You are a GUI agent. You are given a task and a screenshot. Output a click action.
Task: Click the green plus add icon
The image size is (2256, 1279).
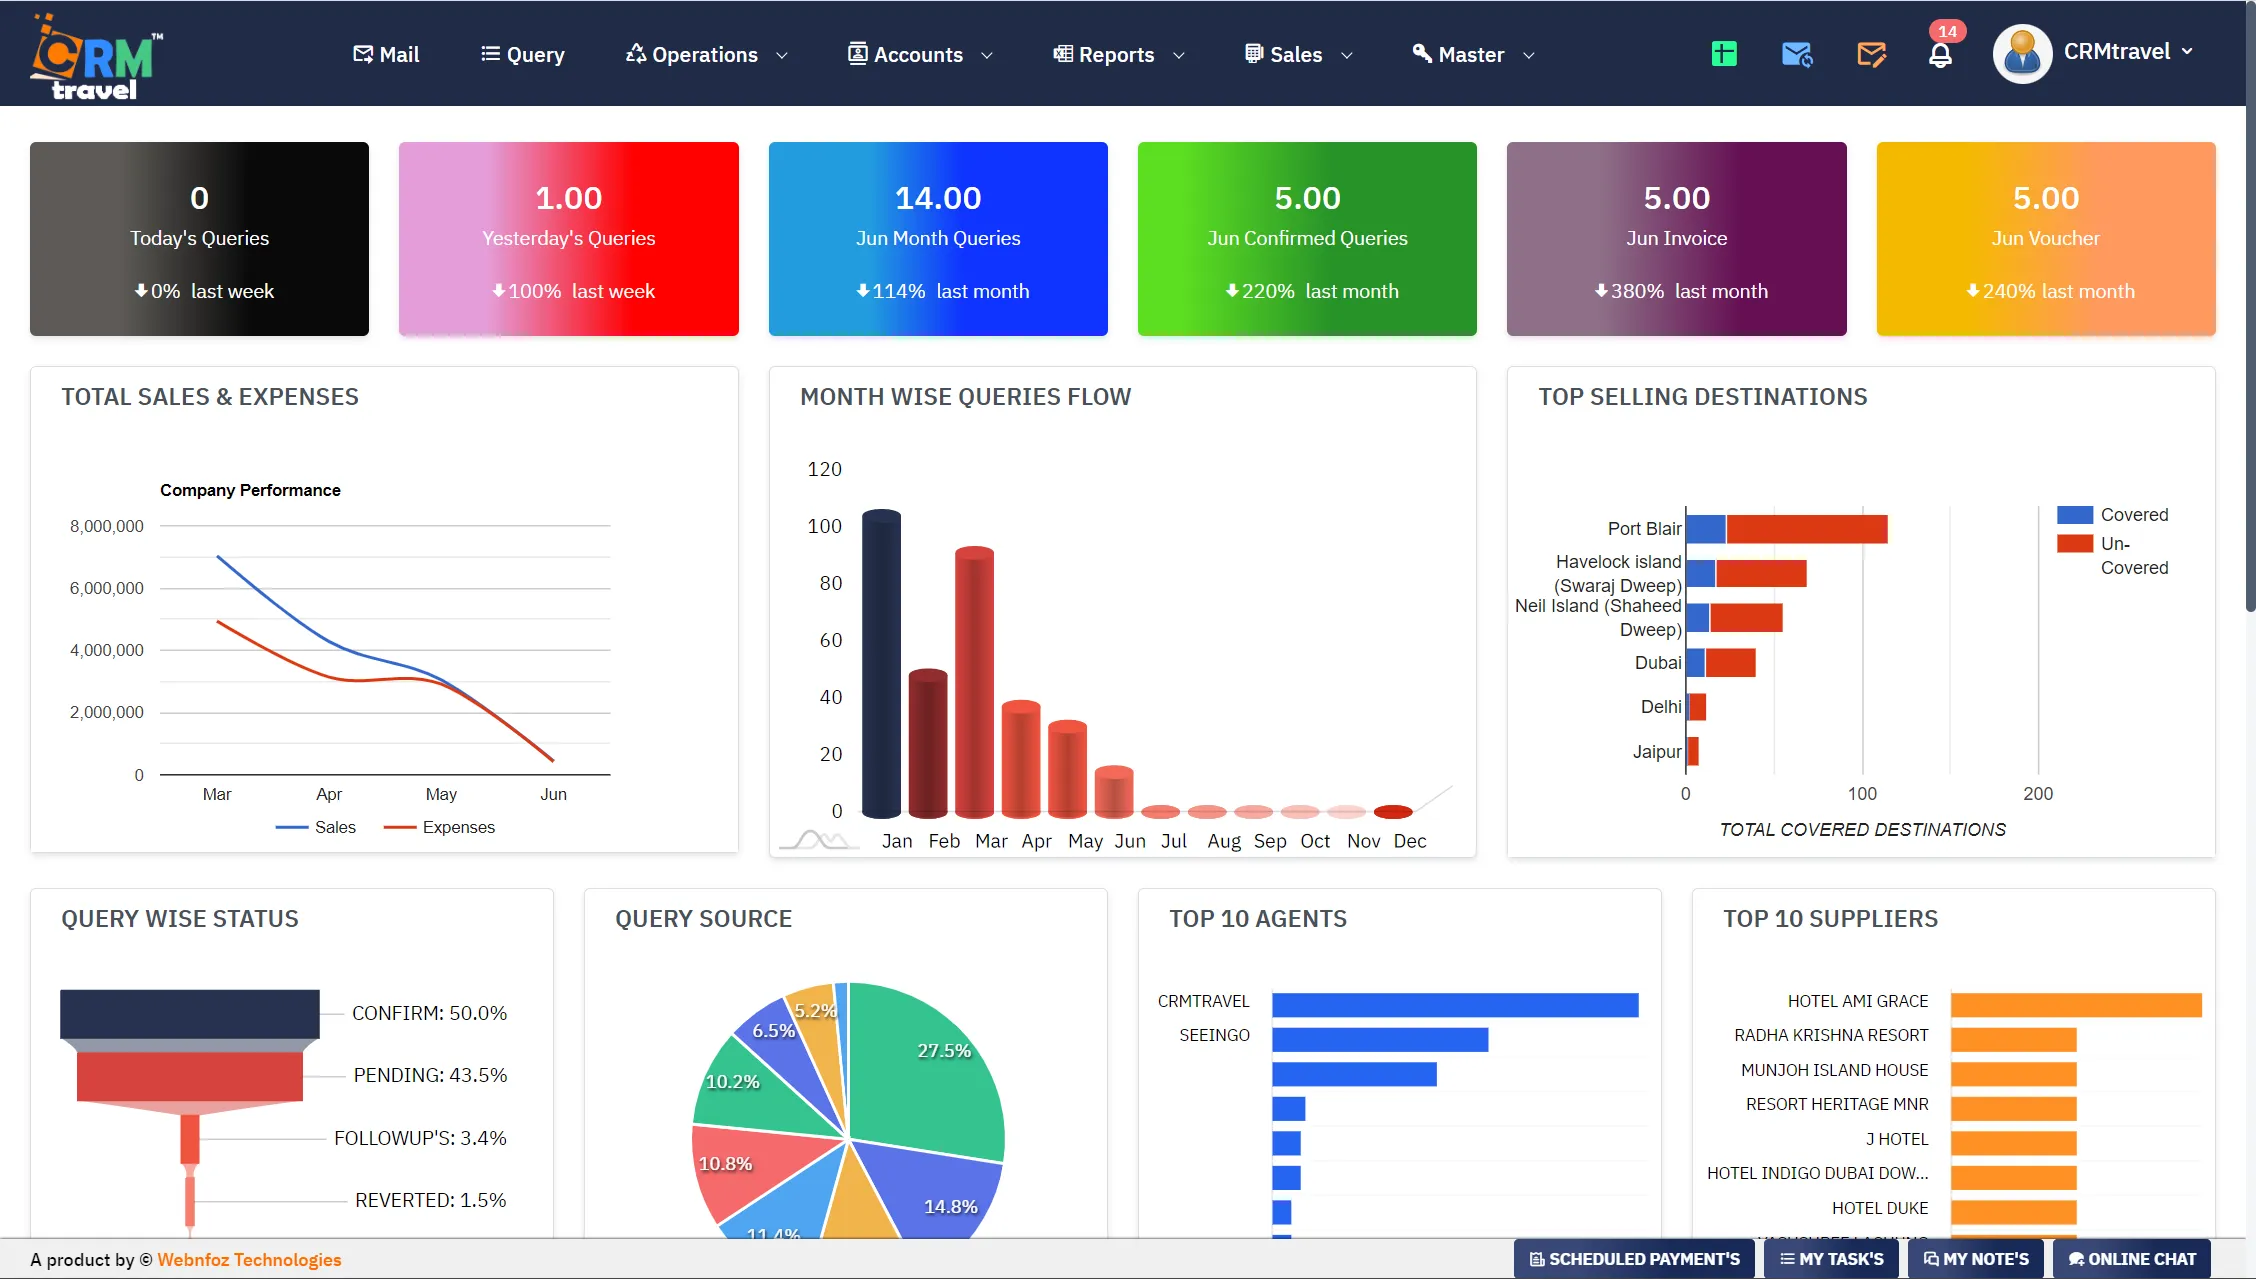click(1724, 54)
